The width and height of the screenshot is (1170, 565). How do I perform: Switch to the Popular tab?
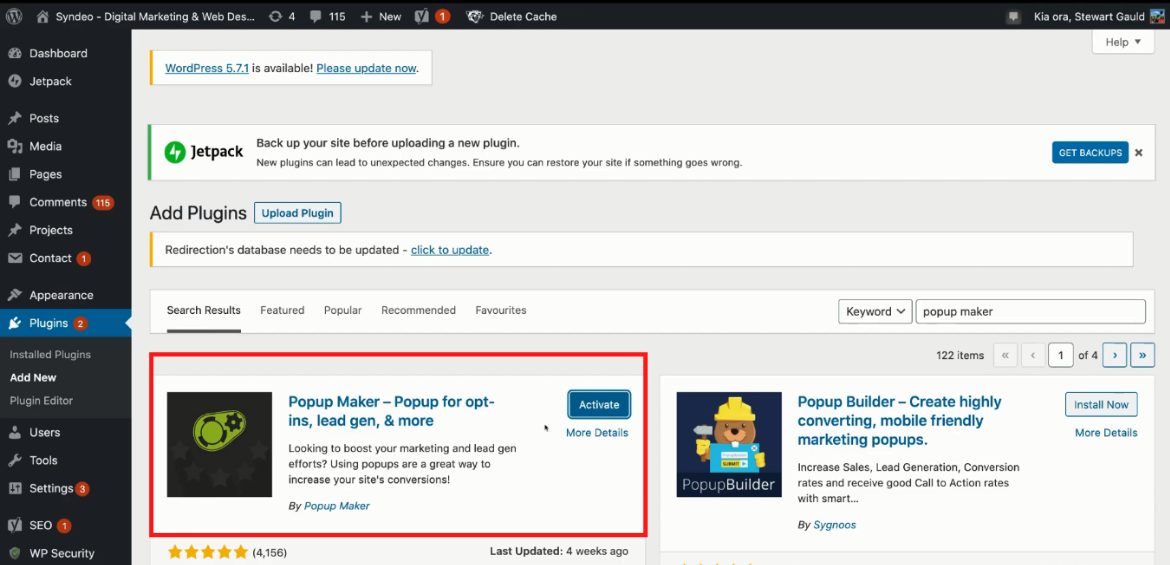(342, 310)
